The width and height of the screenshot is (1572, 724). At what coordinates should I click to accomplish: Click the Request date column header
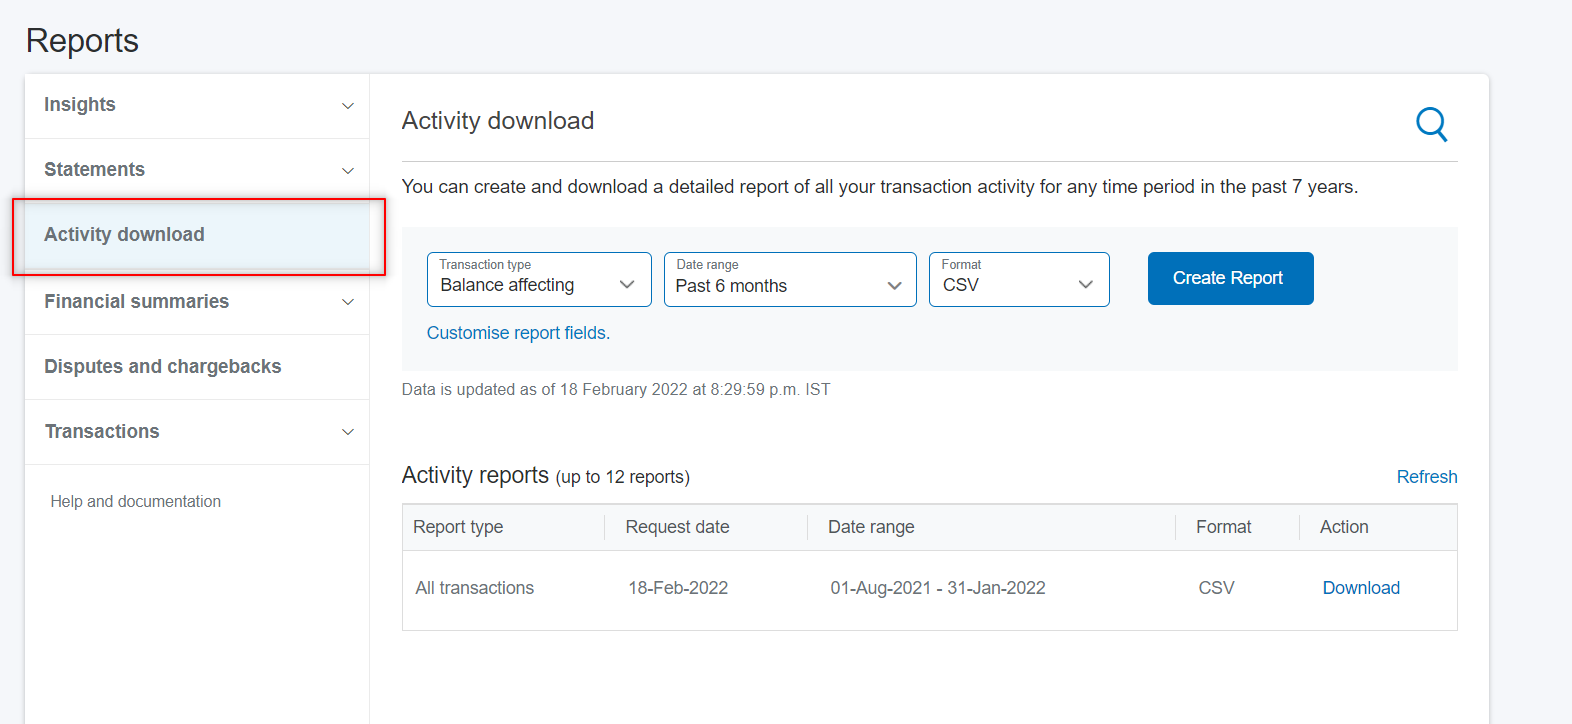click(x=678, y=527)
